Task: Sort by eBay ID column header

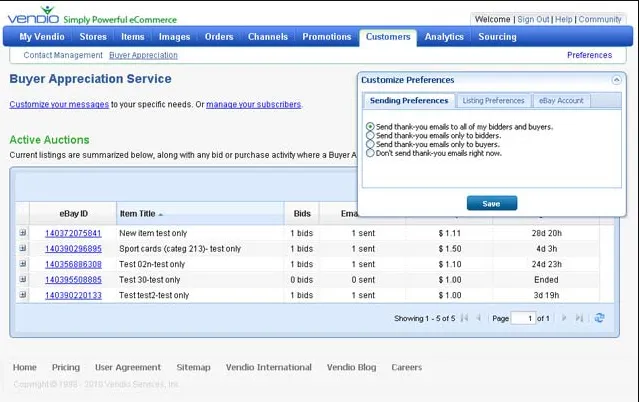Action: [x=73, y=214]
